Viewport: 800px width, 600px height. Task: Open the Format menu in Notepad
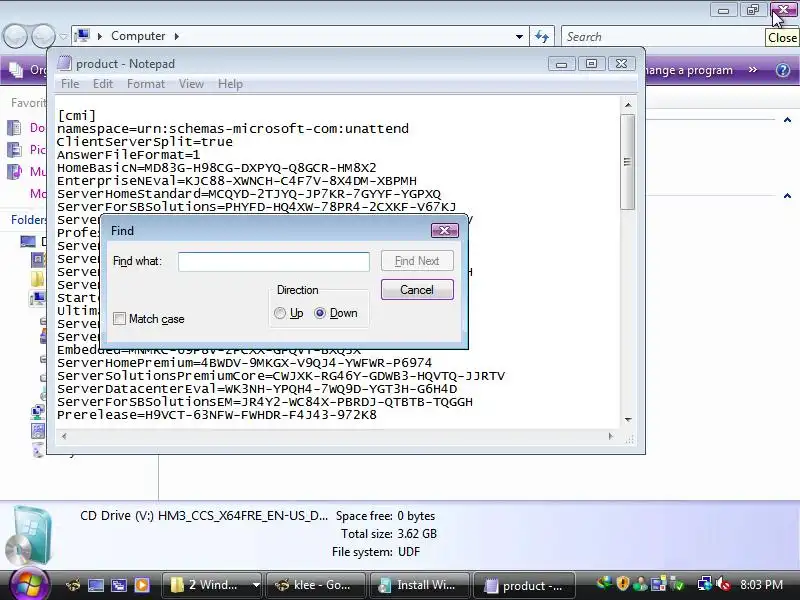tap(146, 84)
